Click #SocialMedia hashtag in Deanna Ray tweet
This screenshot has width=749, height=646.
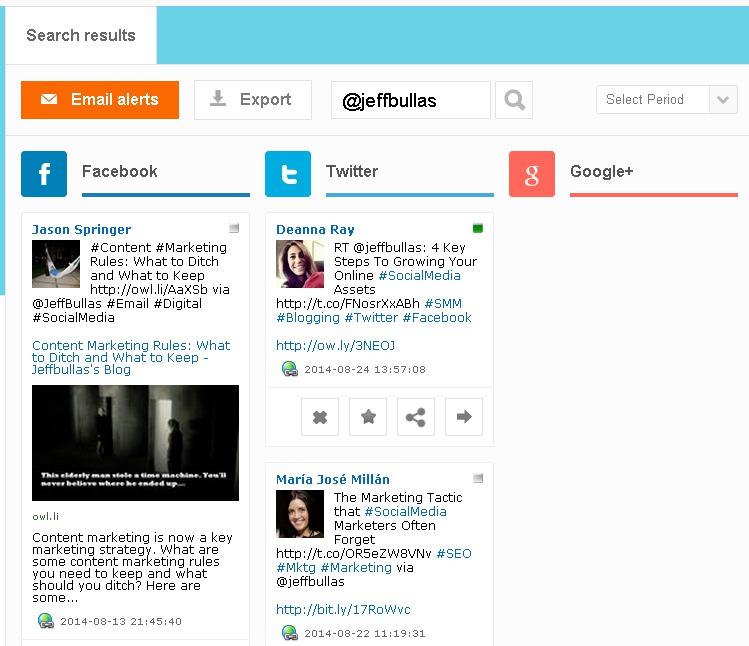pyautogui.click(x=419, y=276)
